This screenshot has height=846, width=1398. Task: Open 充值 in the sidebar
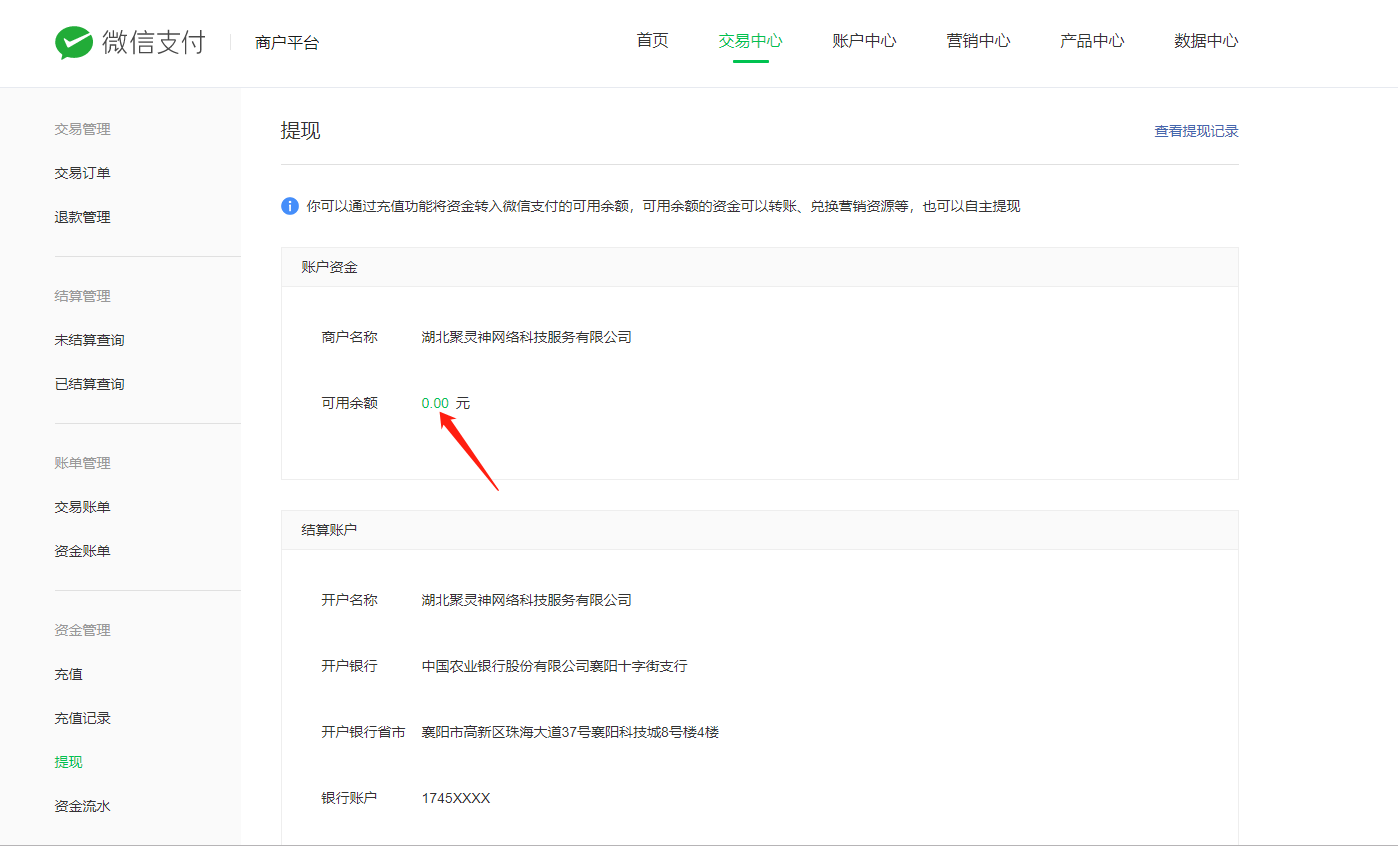coord(68,674)
